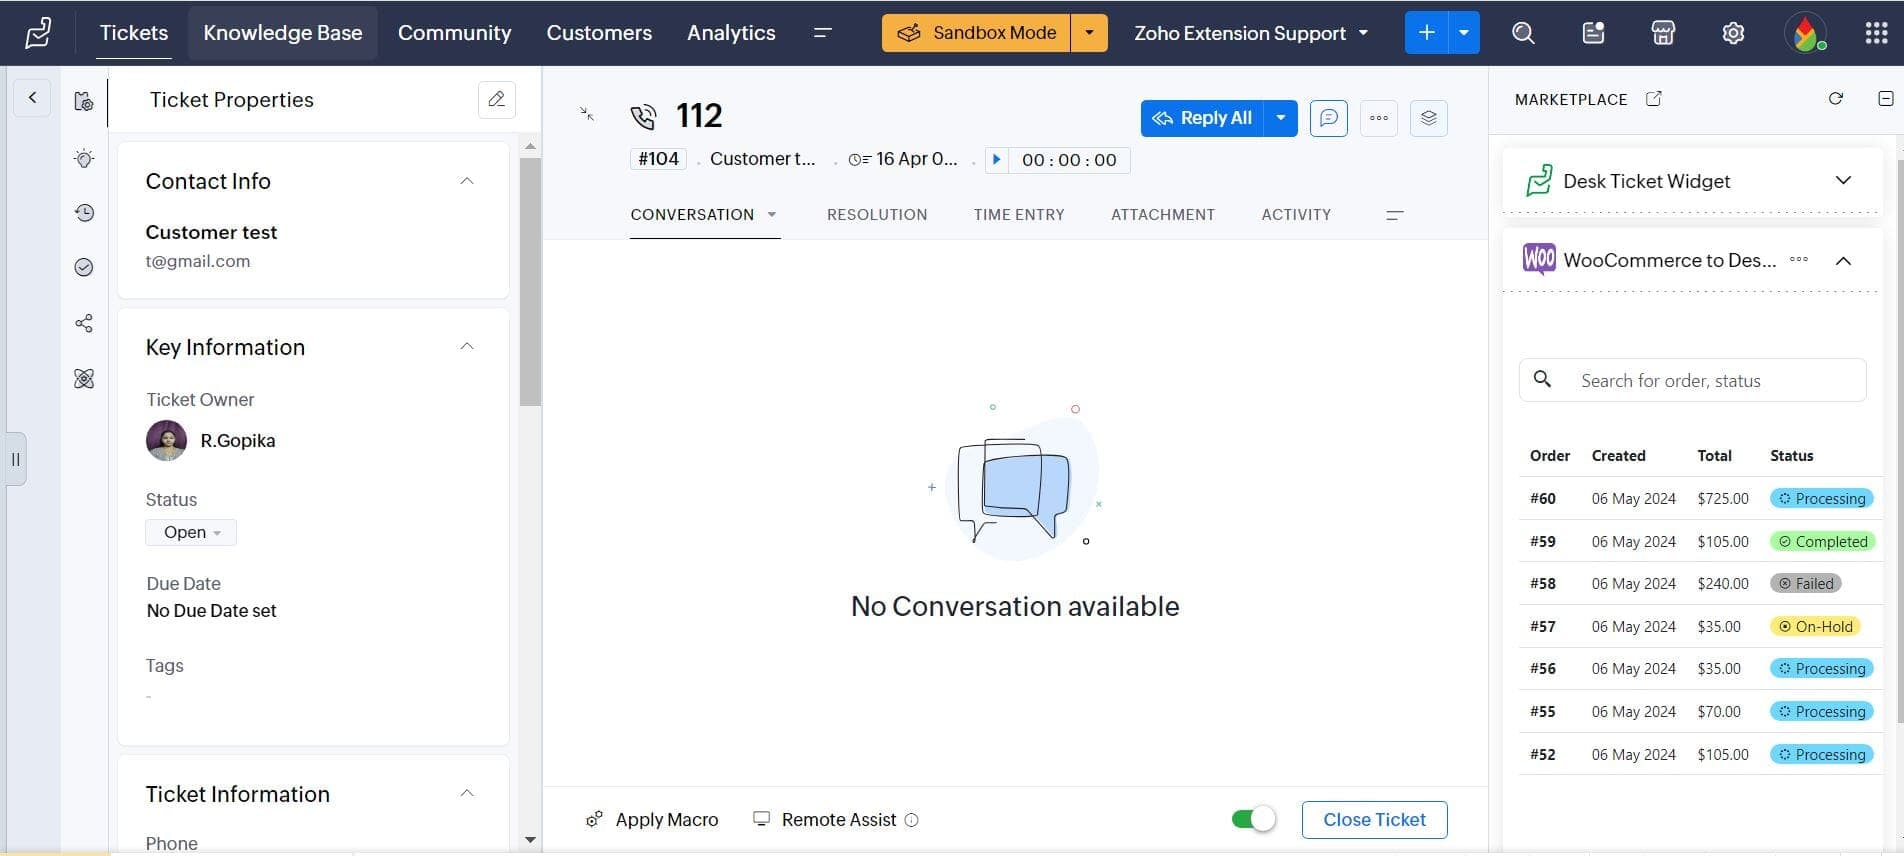Image resolution: width=1904 pixels, height=856 pixels.
Task: Open the Reply All dropdown arrow
Action: click(1280, 118)
